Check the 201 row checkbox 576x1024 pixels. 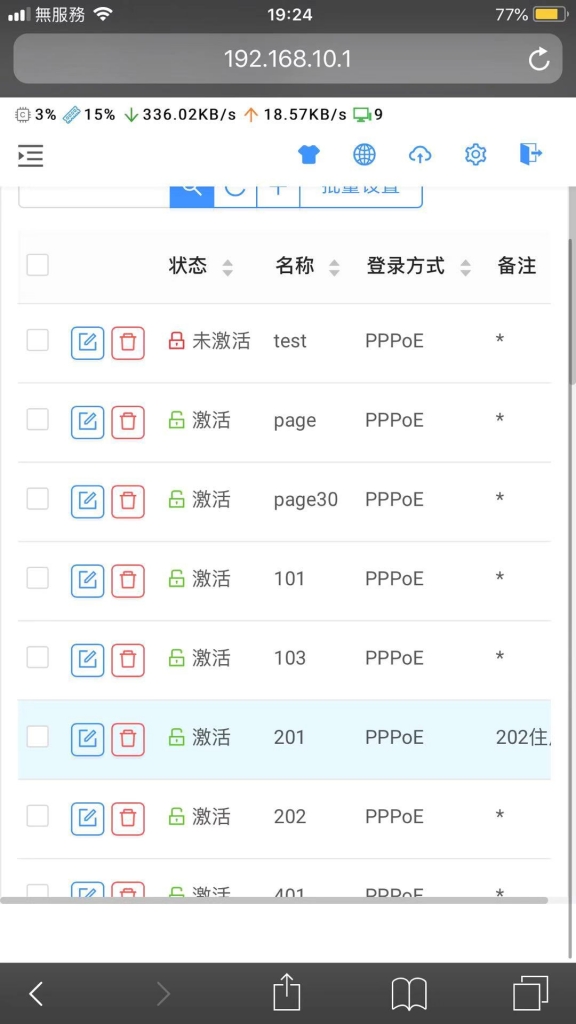tap(37, 737)
